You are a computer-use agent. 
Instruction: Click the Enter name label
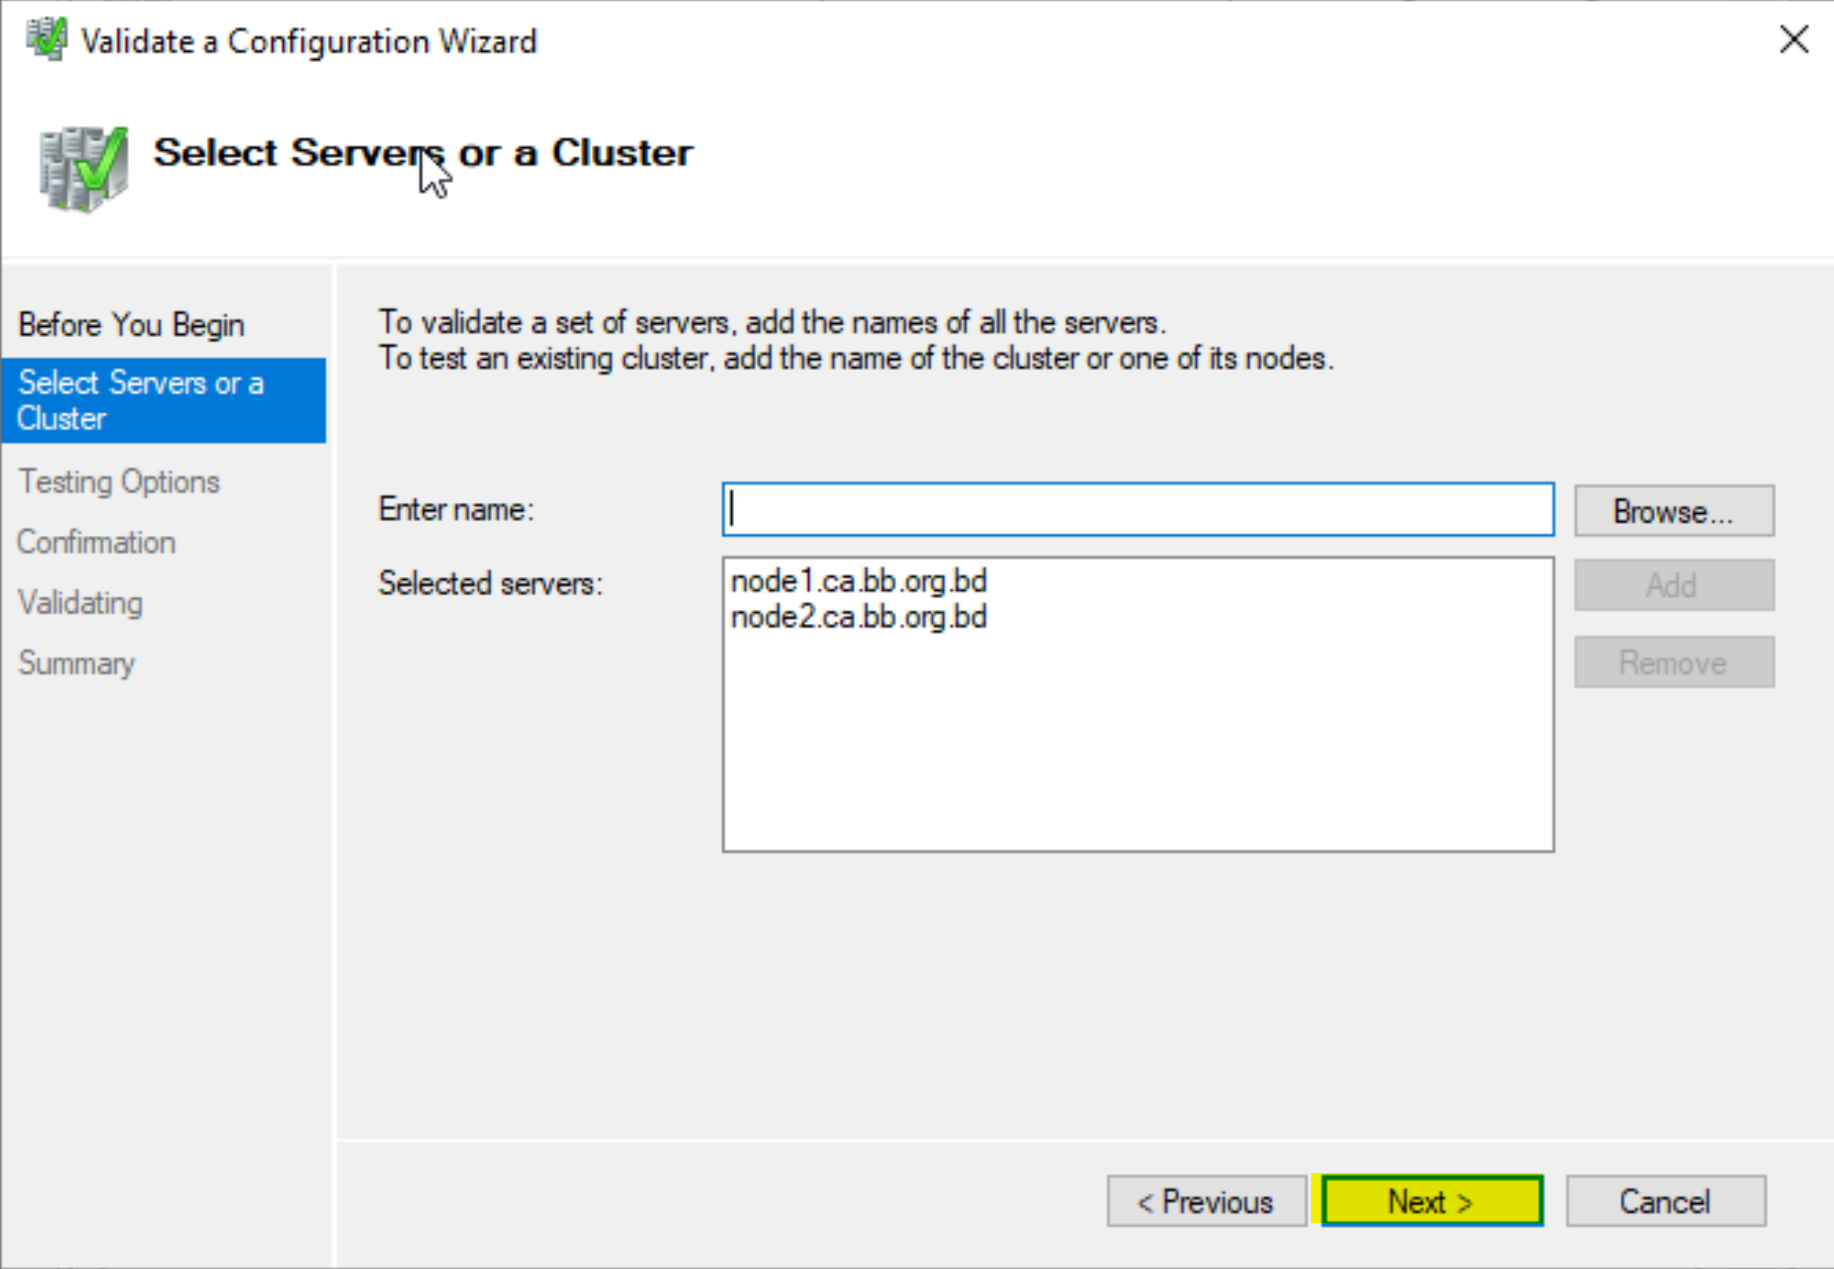pos(456,510)
